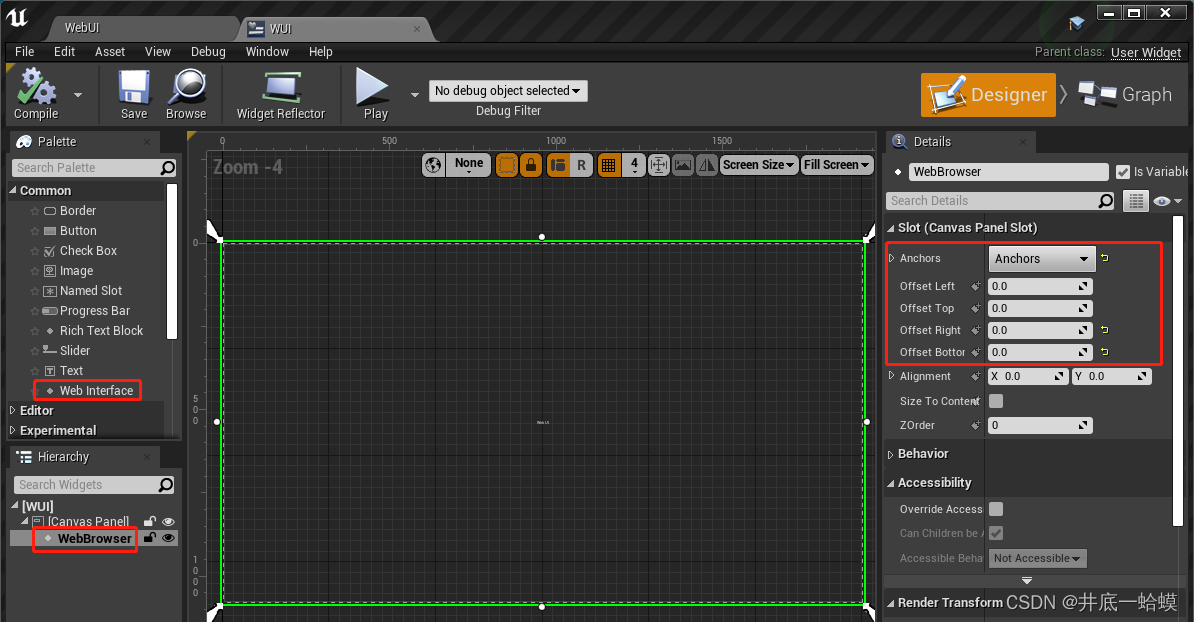Open Screen Size dropdown
This screenshot has height=622, width=1194.
coord(758,164)
